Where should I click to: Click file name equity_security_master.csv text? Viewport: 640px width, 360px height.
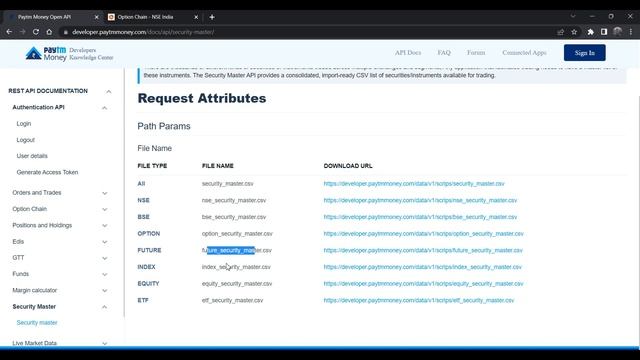237,284
